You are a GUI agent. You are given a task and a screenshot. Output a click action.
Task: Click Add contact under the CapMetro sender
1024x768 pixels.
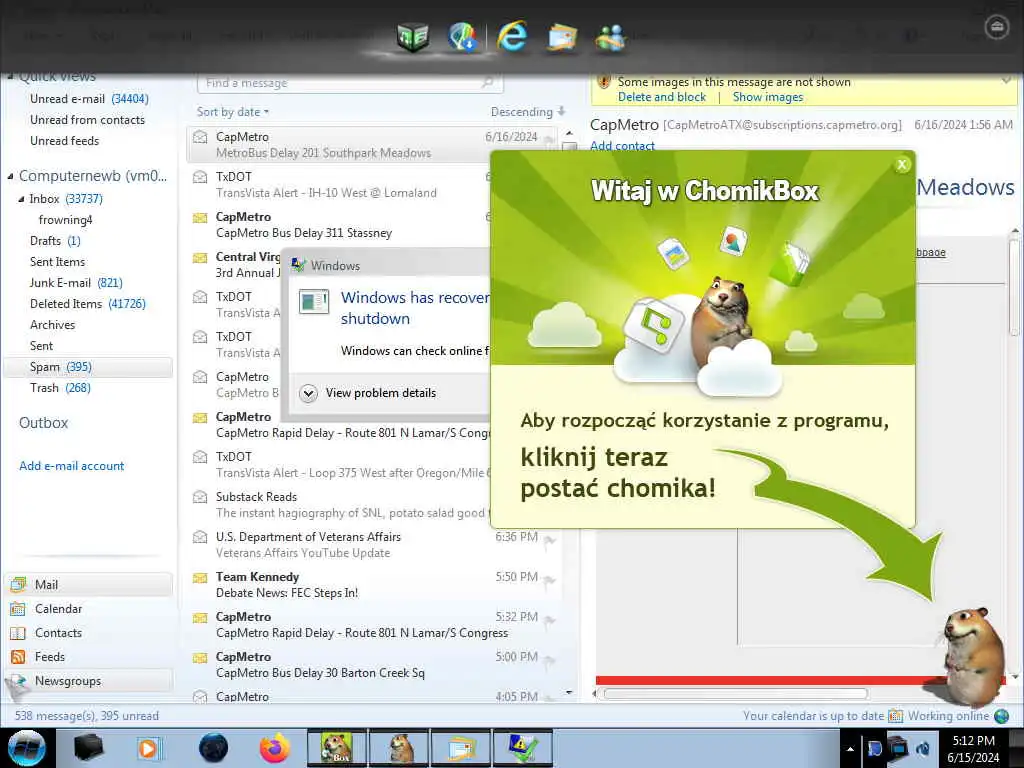(622, 146)
